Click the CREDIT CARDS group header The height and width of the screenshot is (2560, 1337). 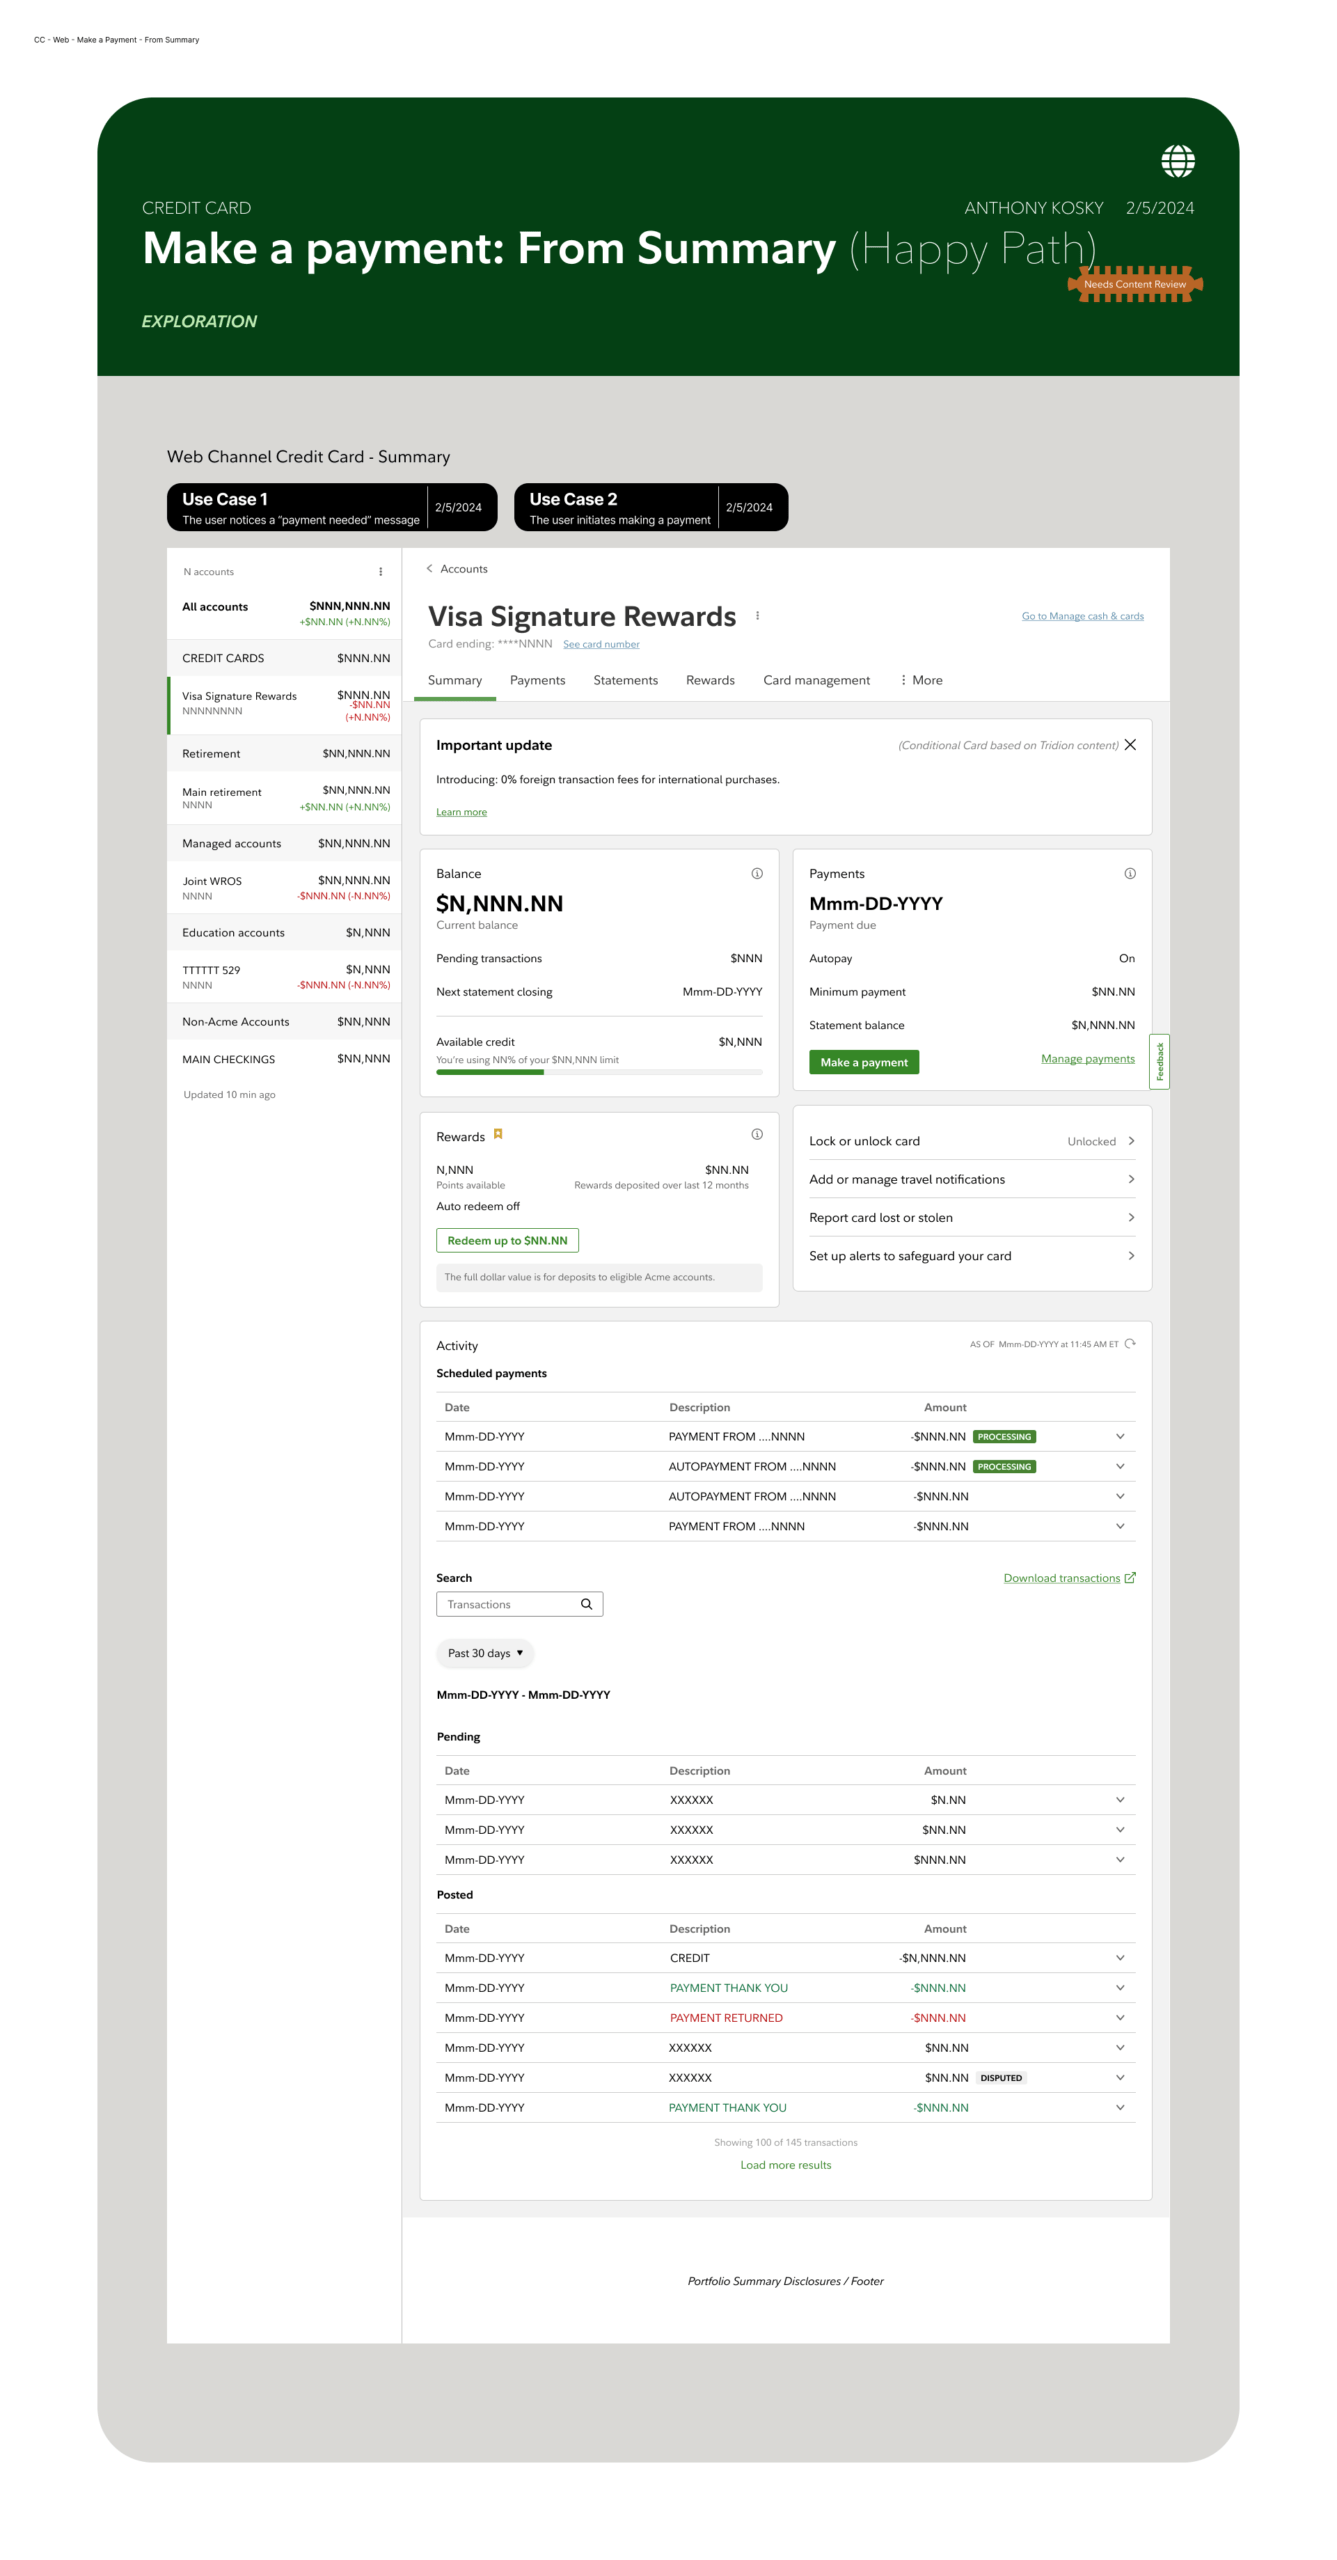tap(285, 658)
